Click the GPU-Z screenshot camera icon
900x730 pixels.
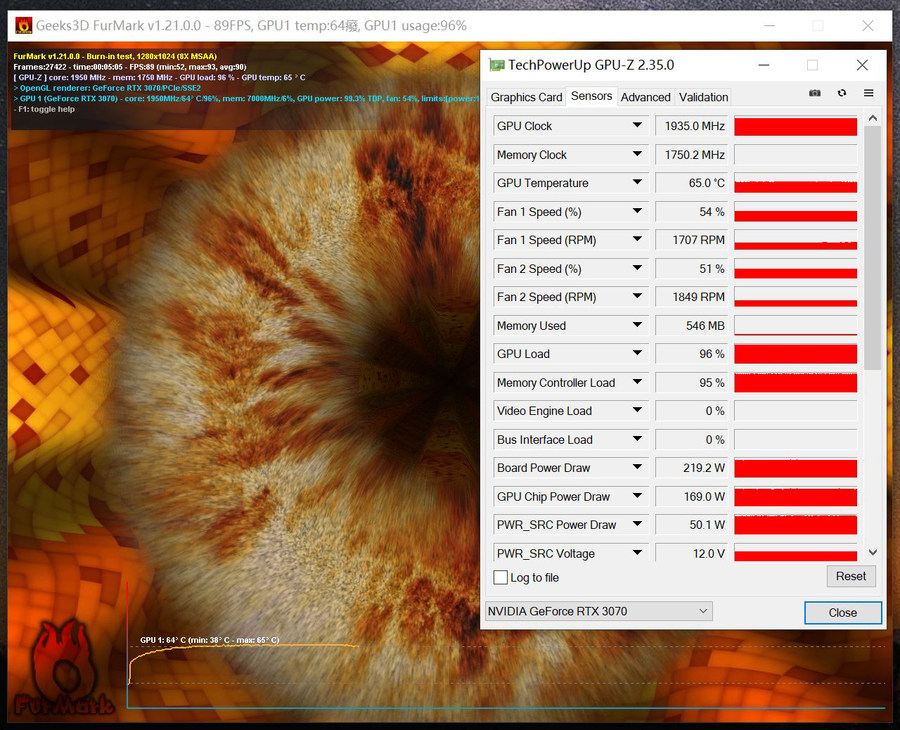(x=815, y=93)
